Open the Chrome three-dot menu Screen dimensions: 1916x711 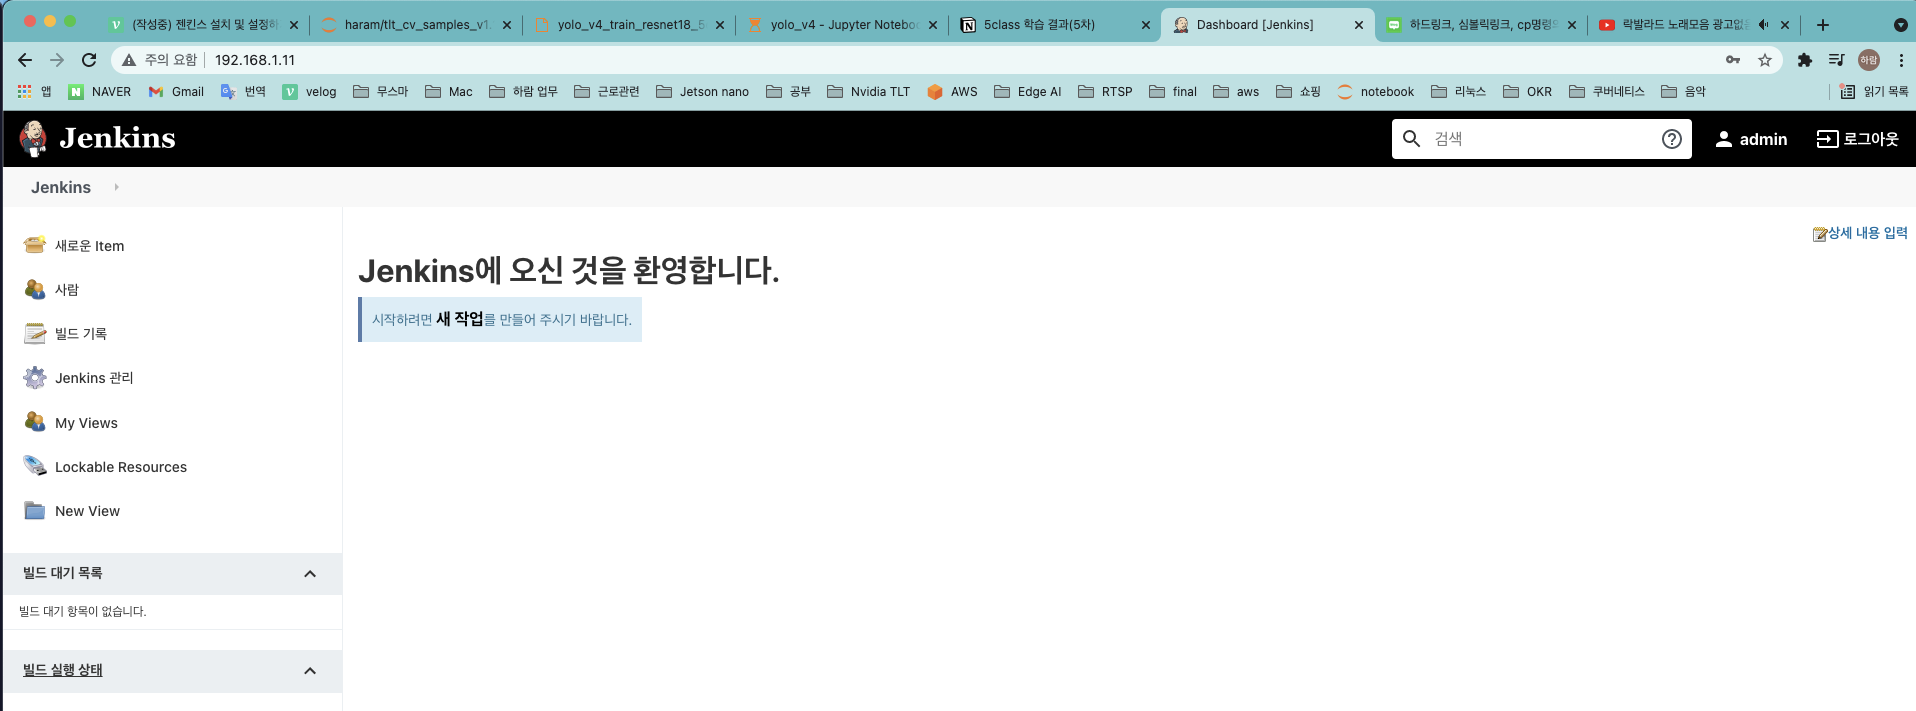tap(1901, 60)
